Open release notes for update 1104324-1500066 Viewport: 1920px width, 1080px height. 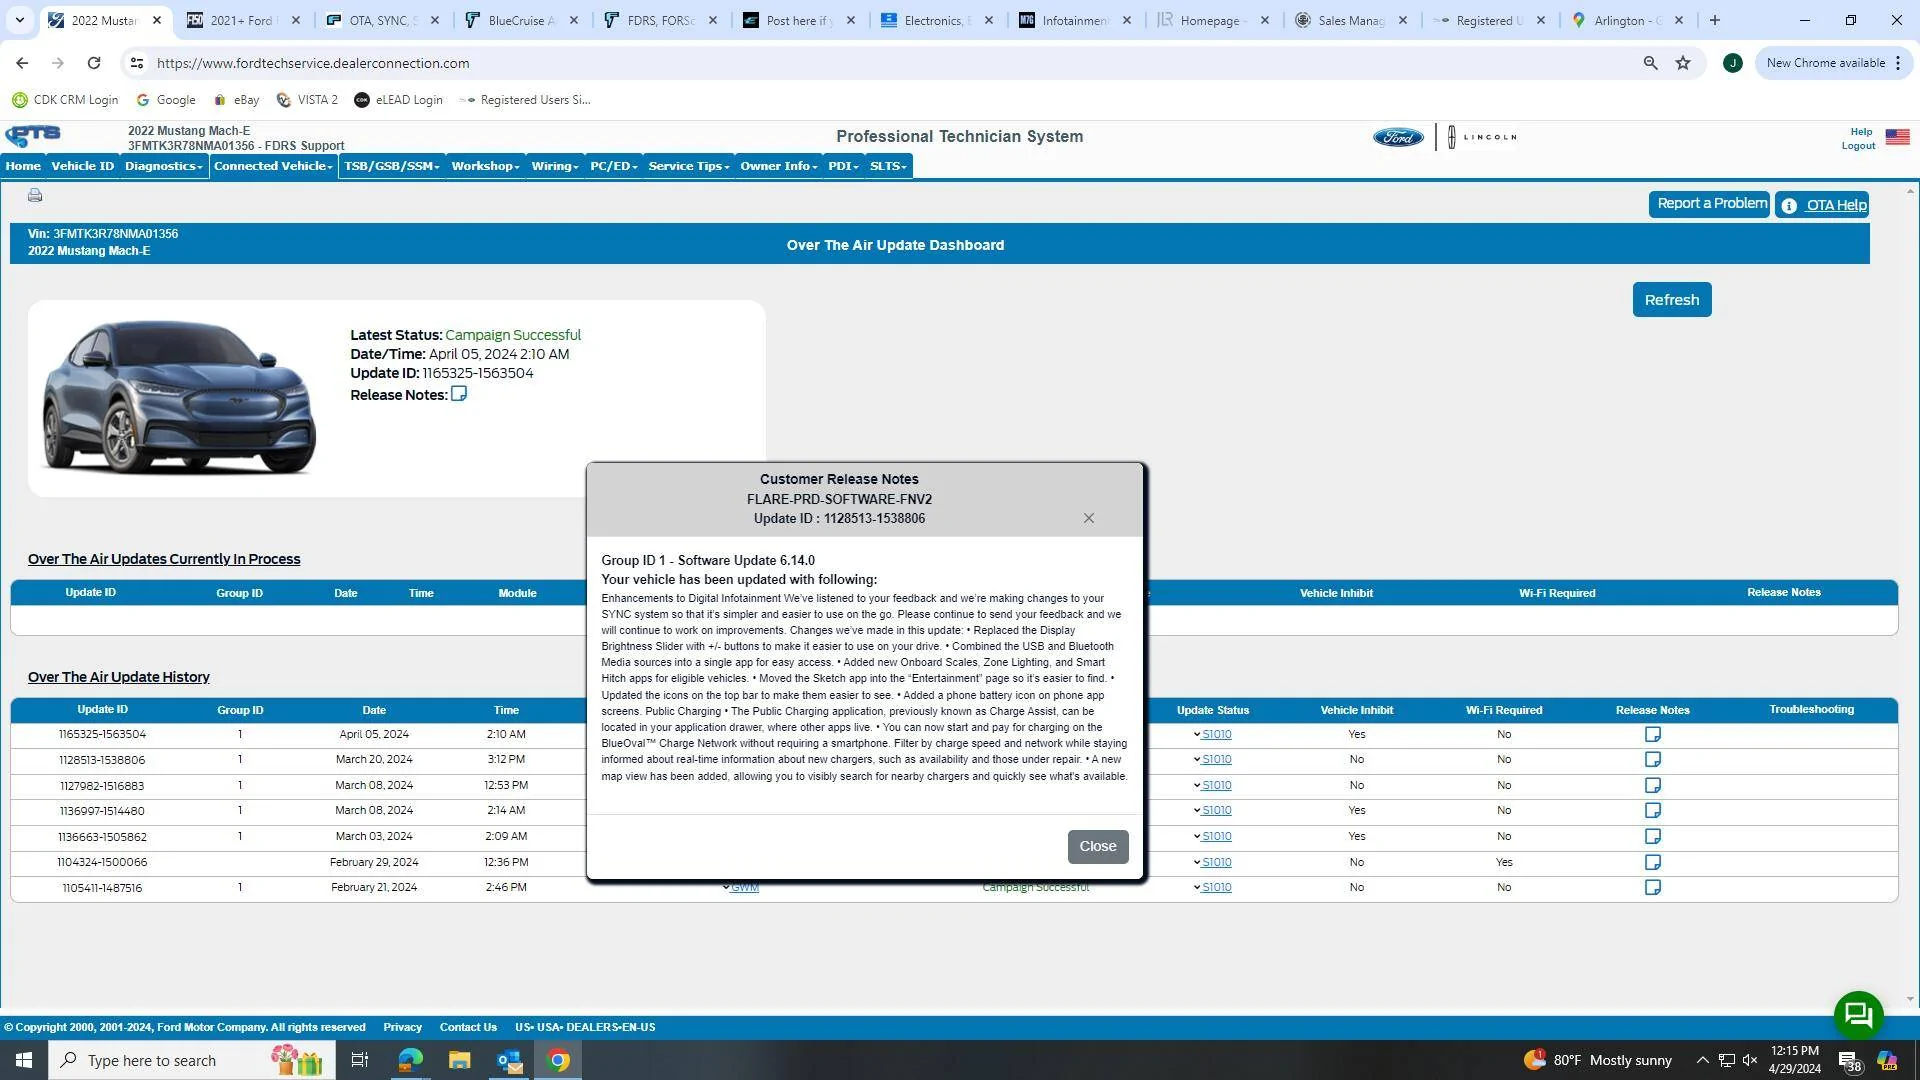pyautogui.click(x=1652, y=862)
